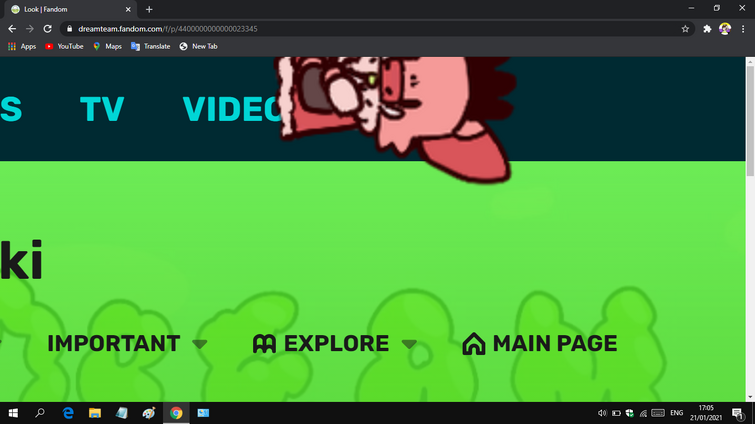The height and width of the screenshot is (424, 755).
Task: Open the notification center icon
Action: [x=738, y=413]
